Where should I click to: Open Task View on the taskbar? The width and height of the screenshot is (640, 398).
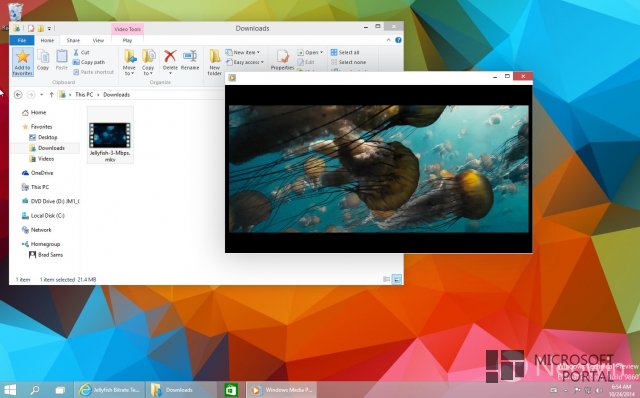[x=60, y=390]
